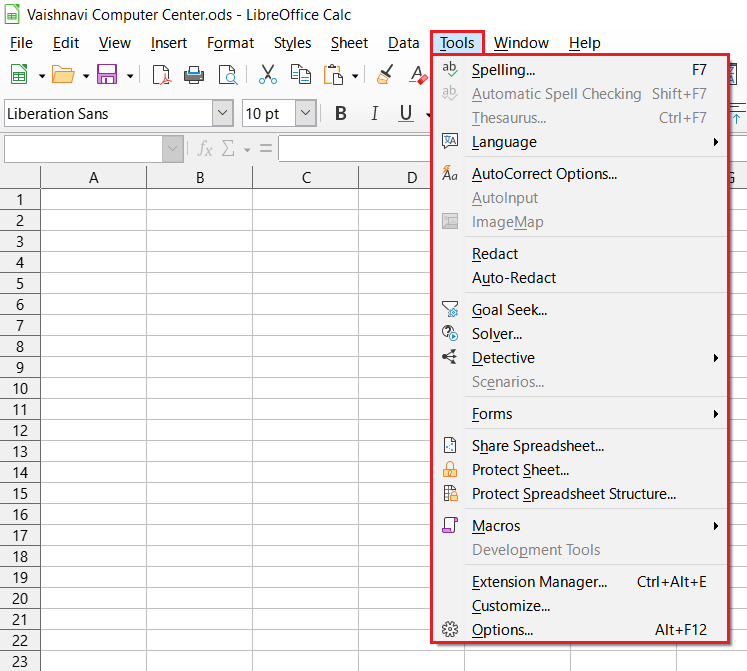Expand the Name Box dropdown
The height and width of the screenshot is (671, 747).
coord(172,149)
